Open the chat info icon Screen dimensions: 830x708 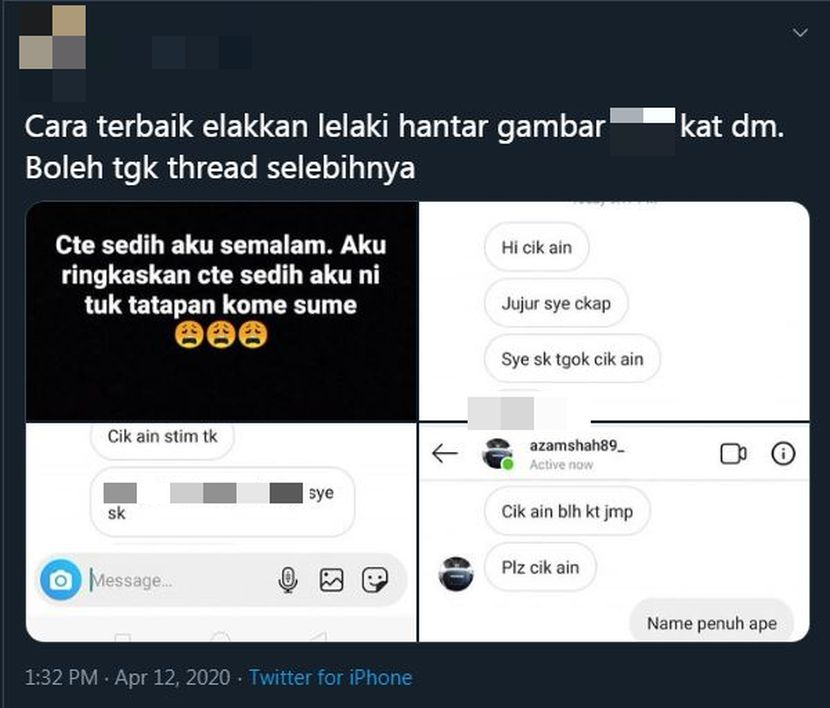783,453
